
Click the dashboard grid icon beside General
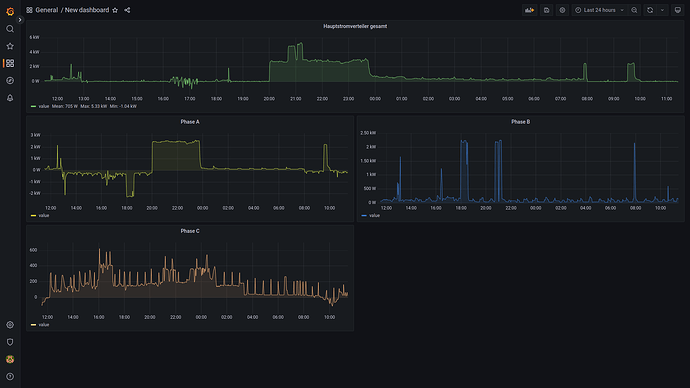click(x=29, y=10)
